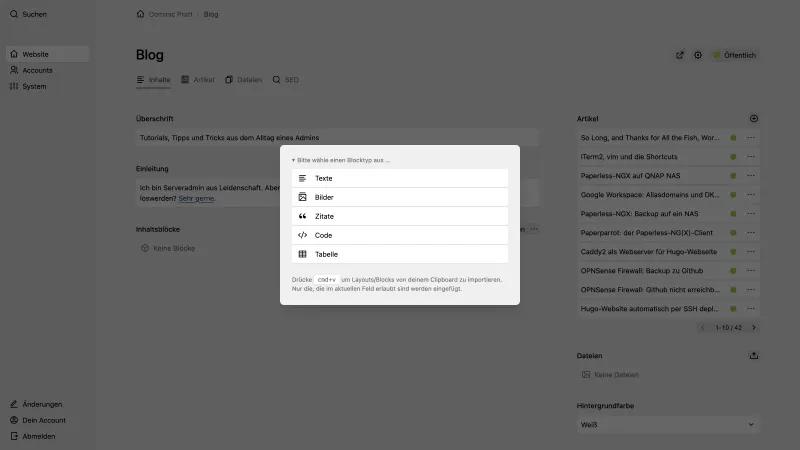Go to previous page of Artikel list

pyautogui.click(x=703, y=328)
